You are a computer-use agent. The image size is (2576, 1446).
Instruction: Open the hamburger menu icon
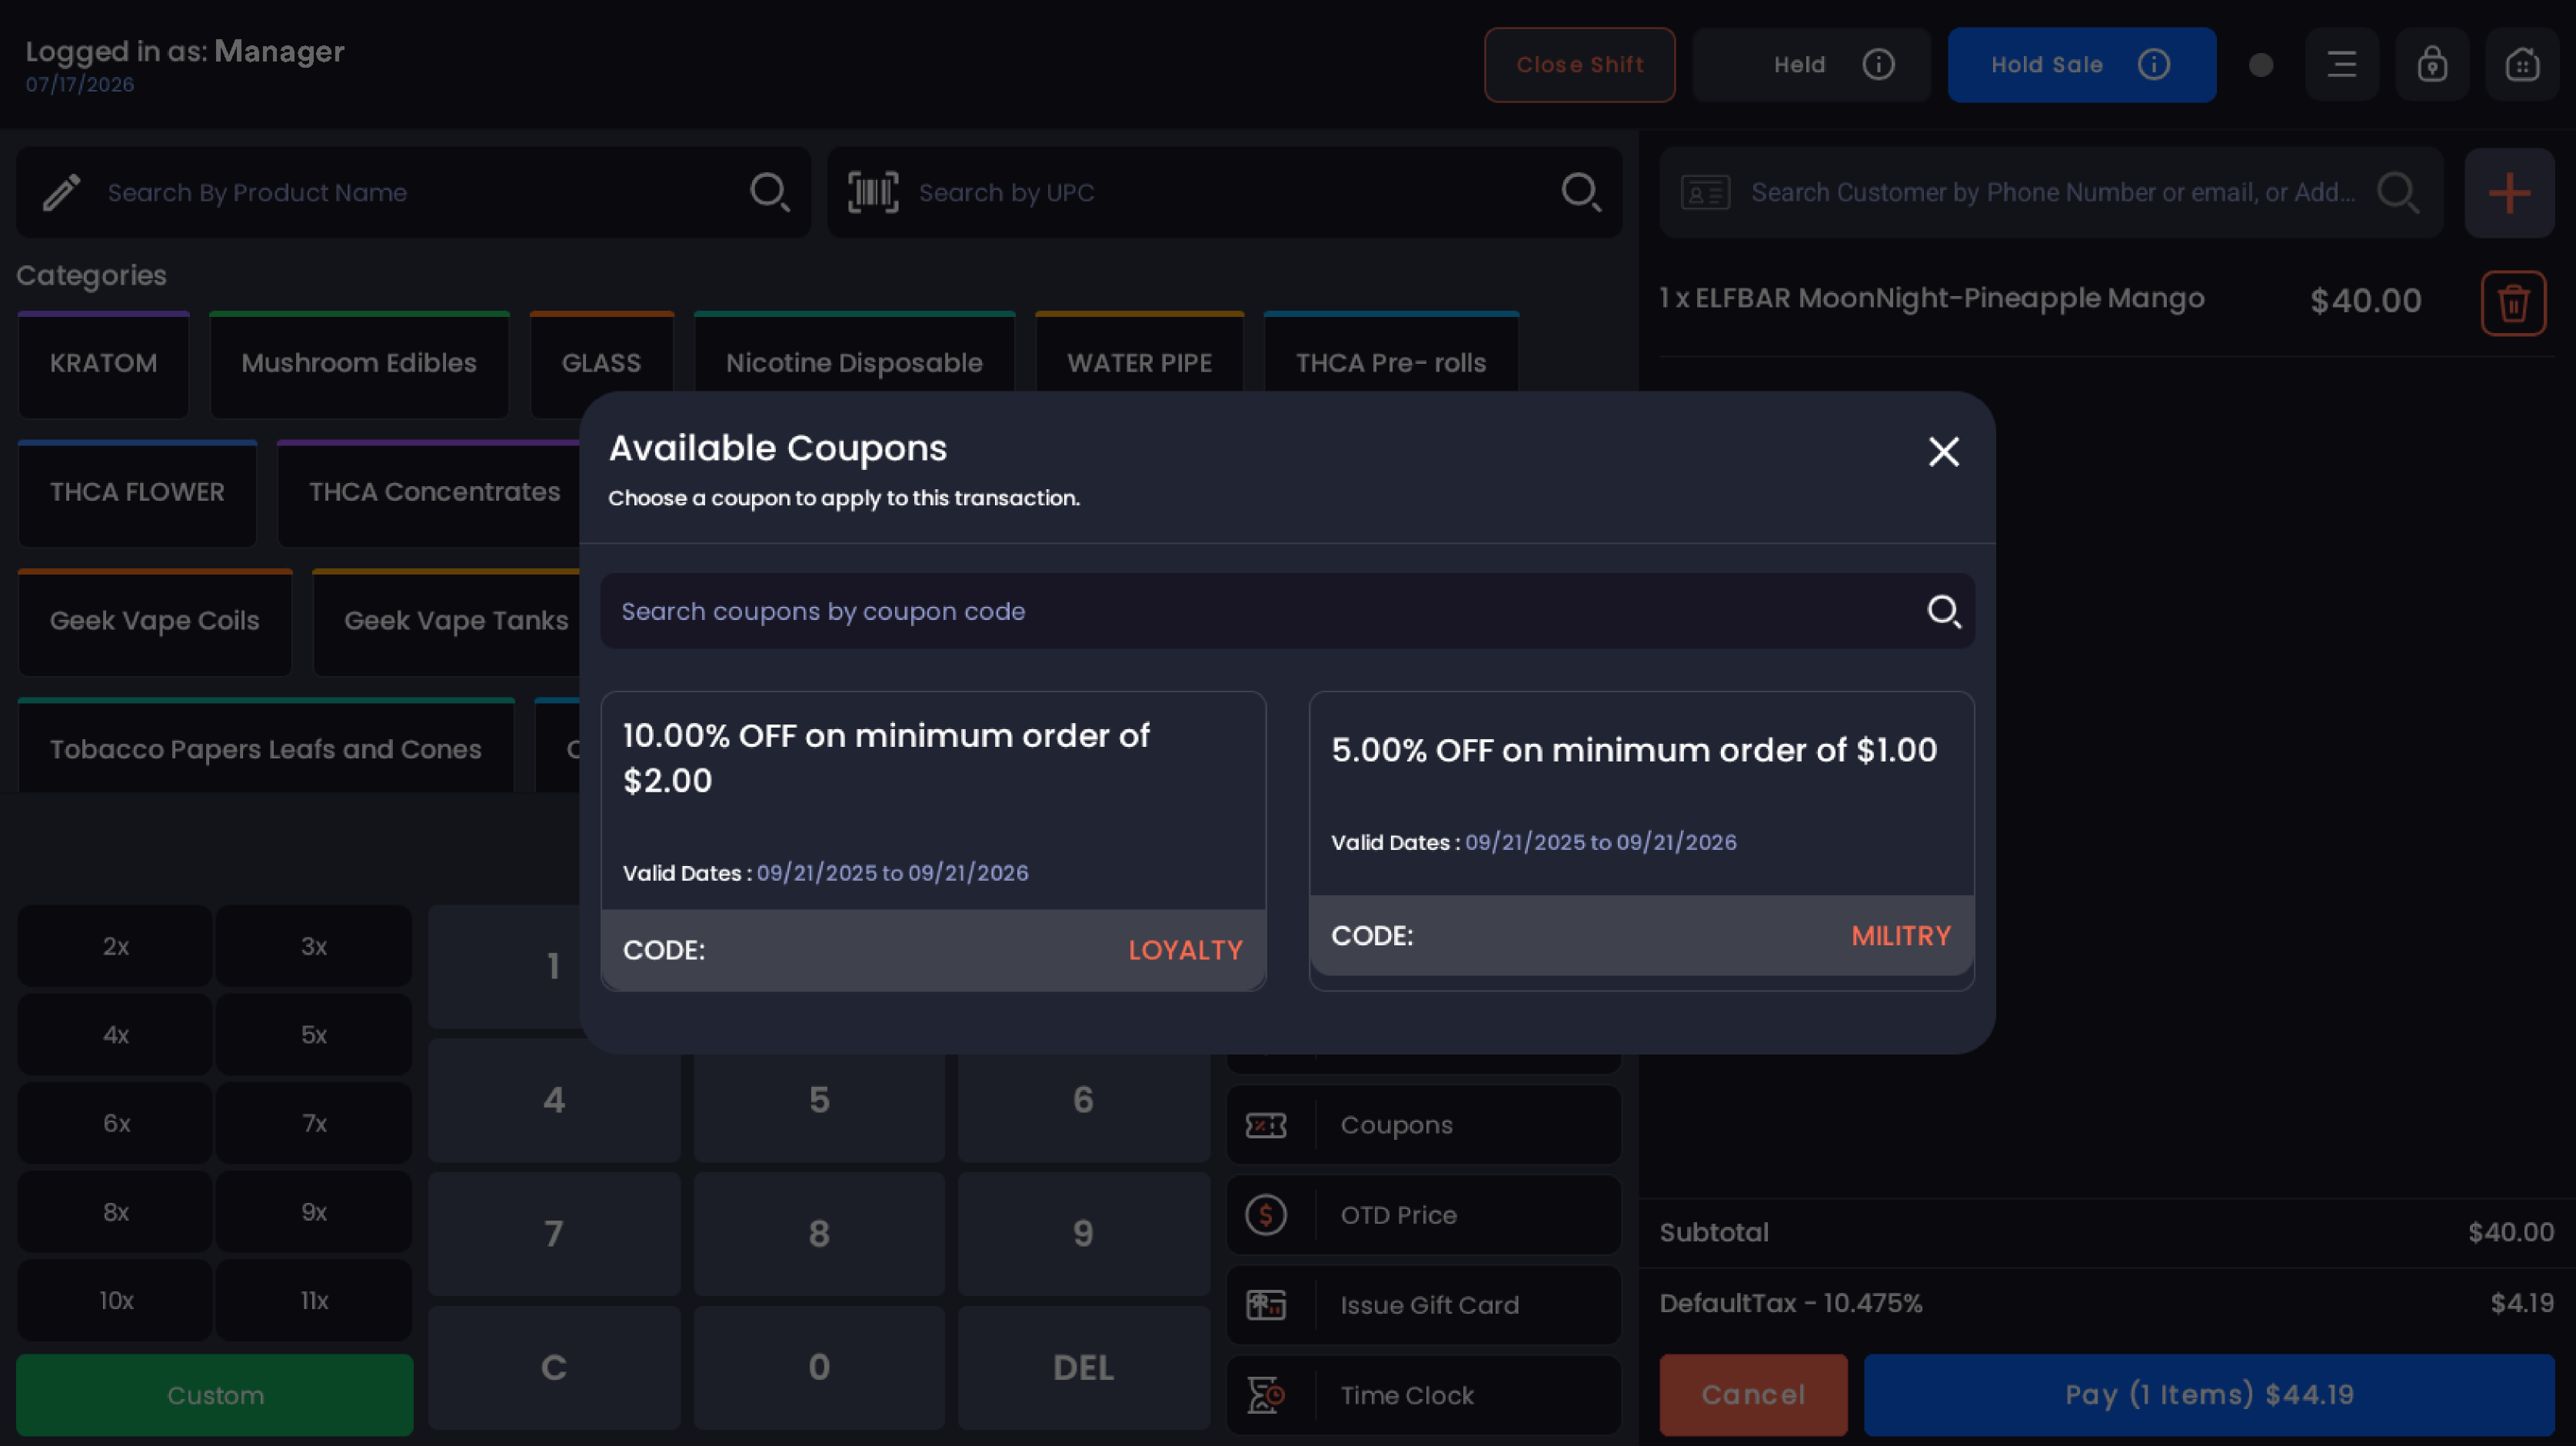pos(2341,65)
